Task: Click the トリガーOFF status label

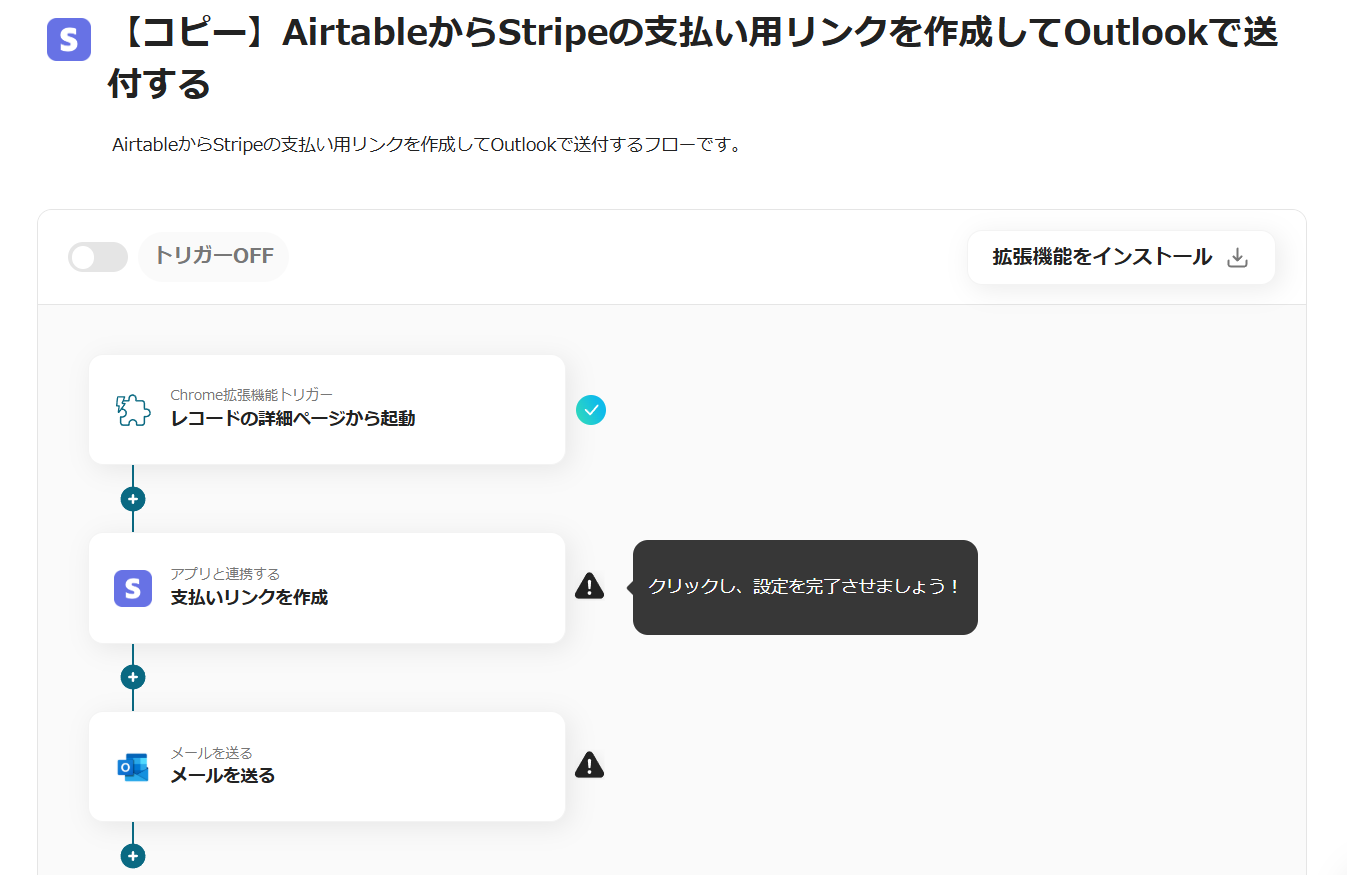Action: tap(213, 256)
